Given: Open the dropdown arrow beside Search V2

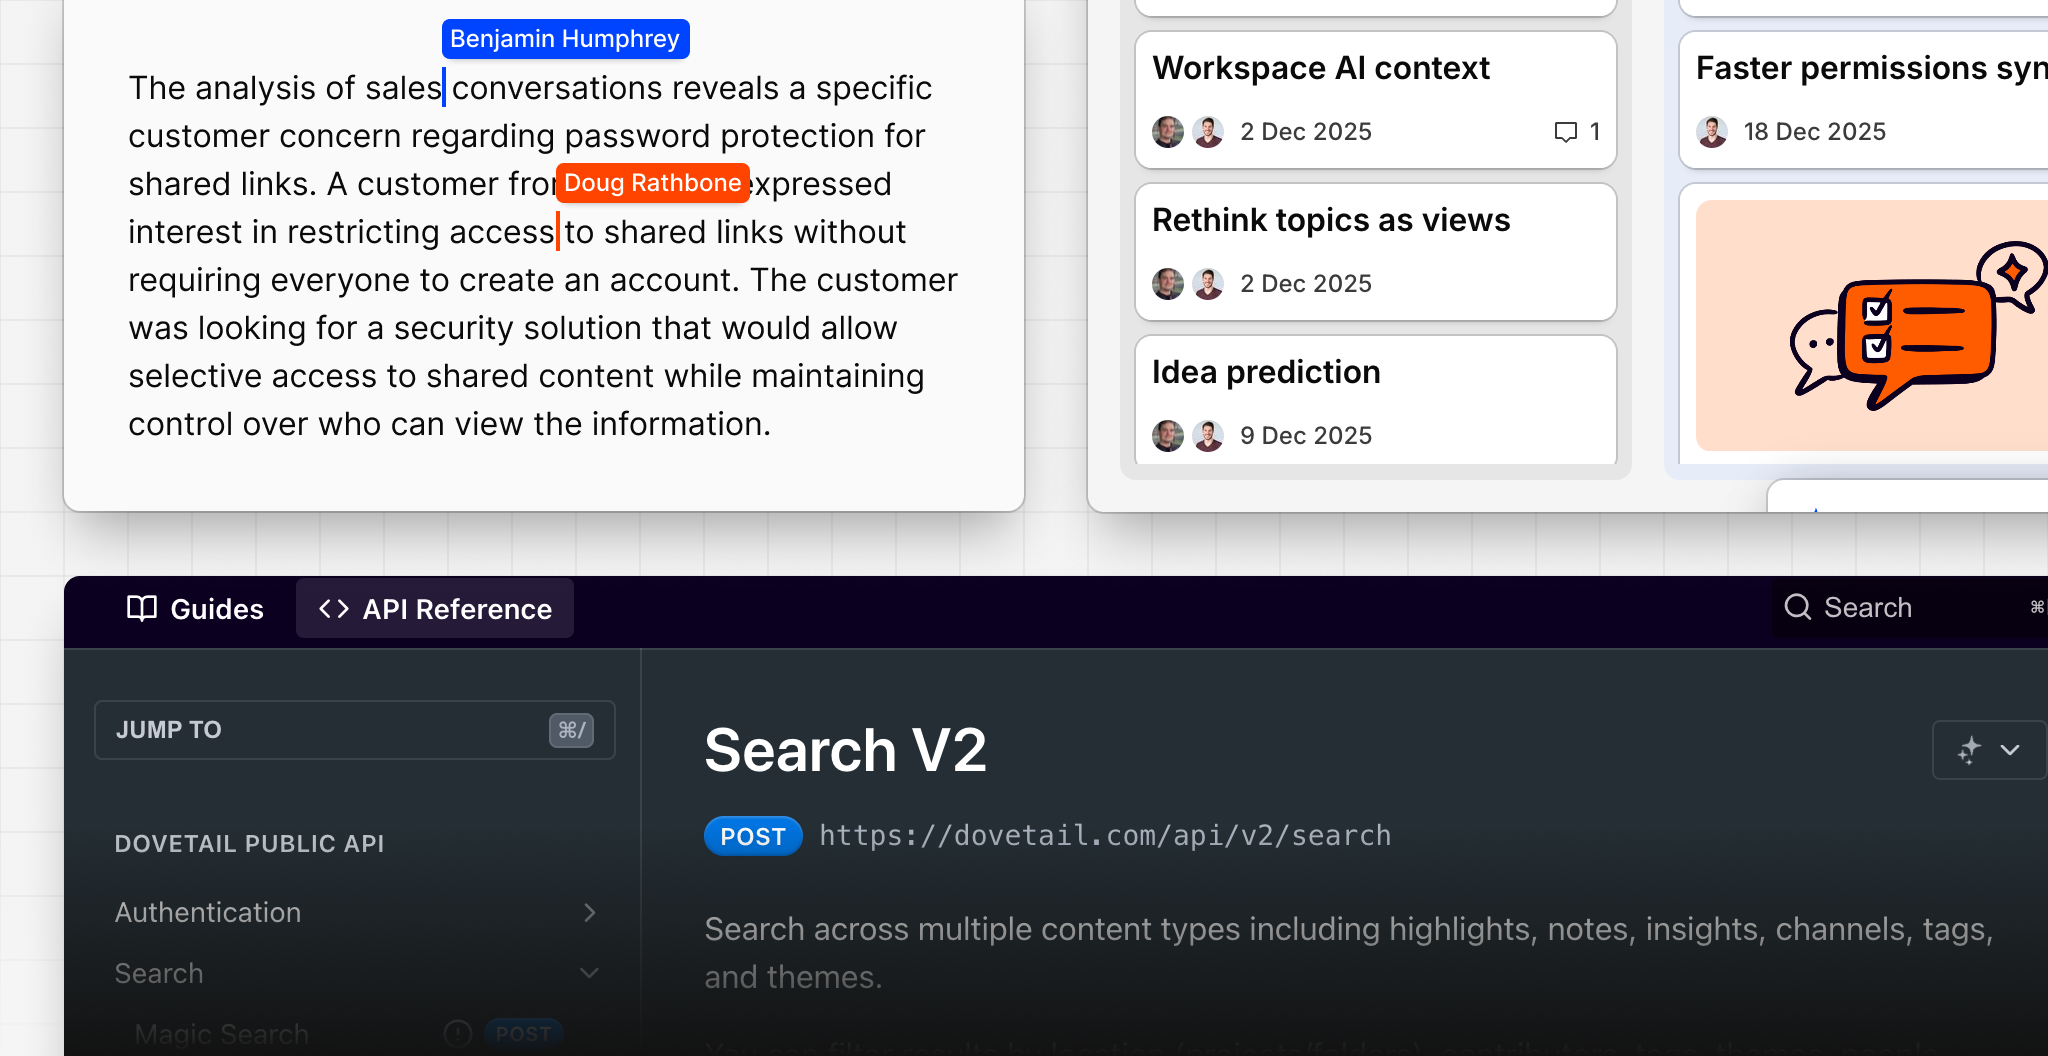Looking at the screenshot, I should pos(2010,750).
